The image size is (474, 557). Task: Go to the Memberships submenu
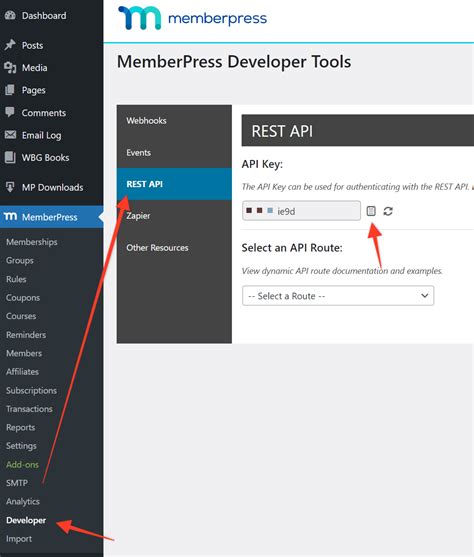point(32,242)
